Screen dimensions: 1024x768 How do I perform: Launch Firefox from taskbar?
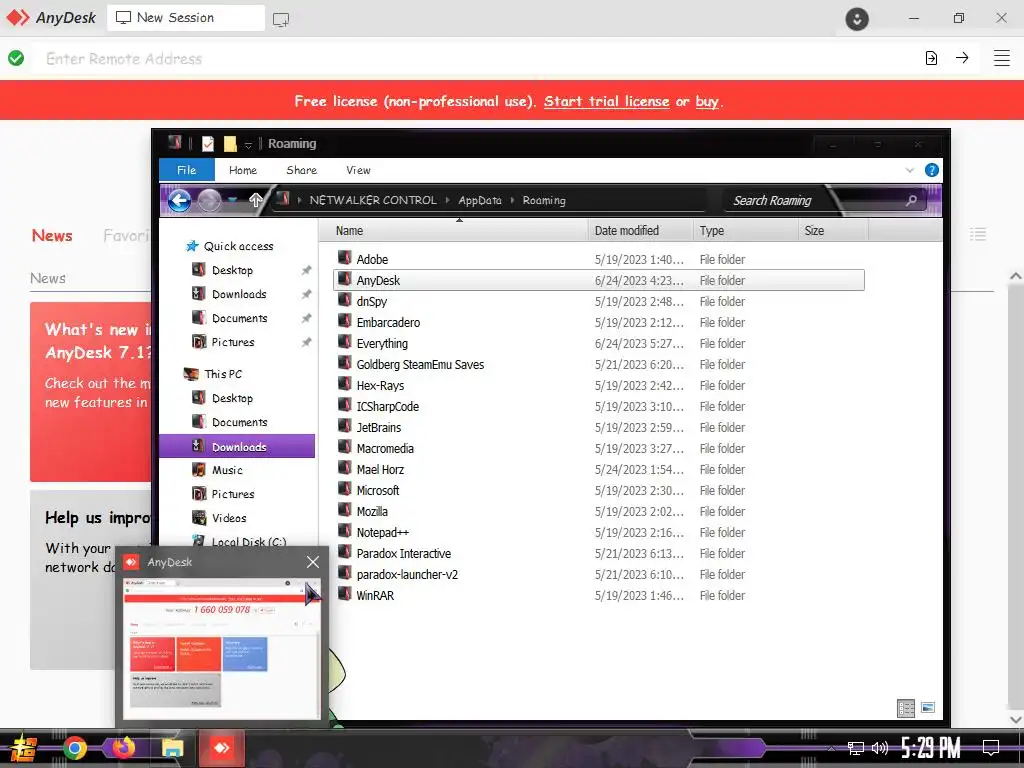click(x=123, y=747)
